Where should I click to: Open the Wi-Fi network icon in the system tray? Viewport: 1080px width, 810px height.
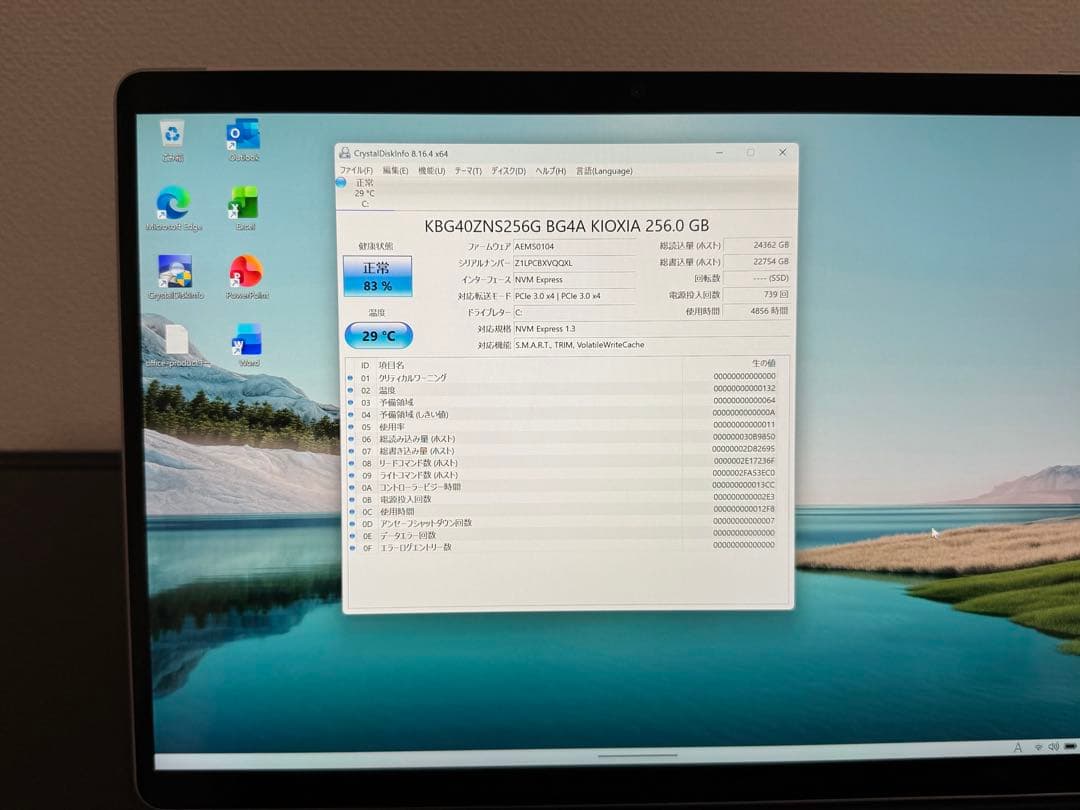coord(1037,747)
